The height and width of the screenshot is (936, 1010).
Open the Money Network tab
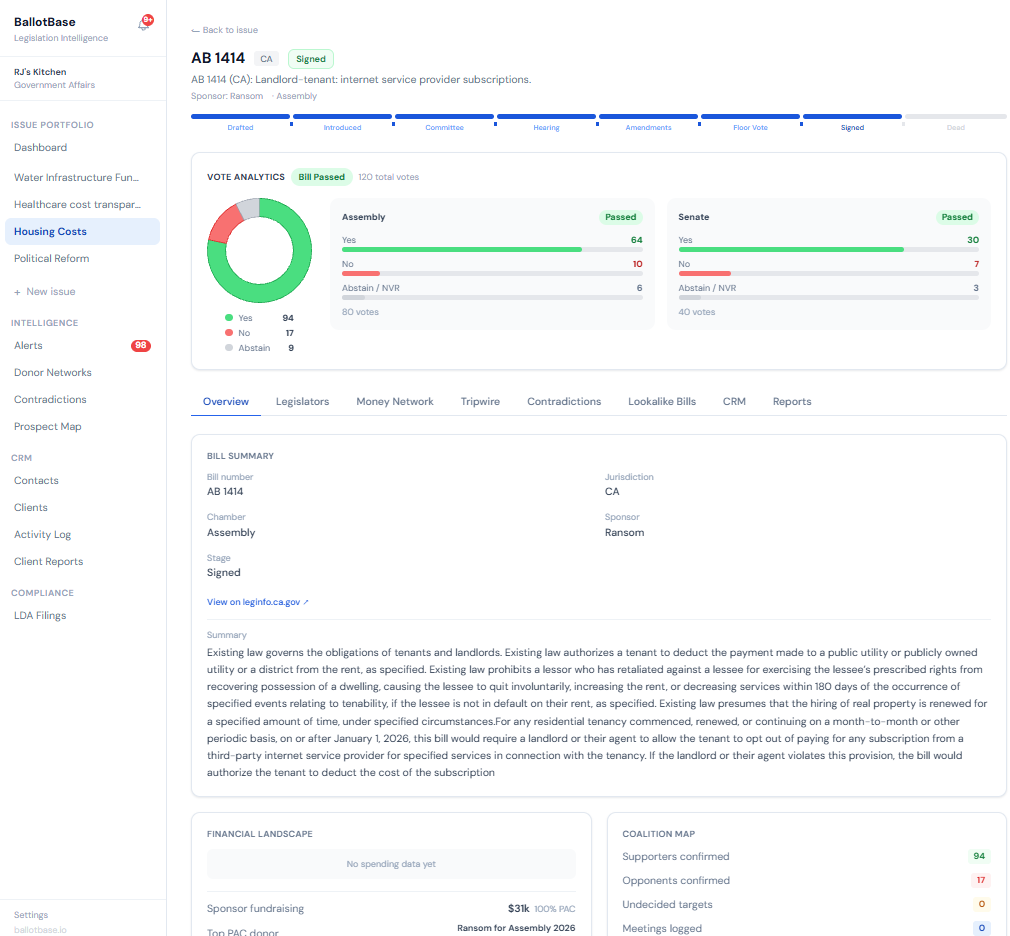click(x=395, y=401)
